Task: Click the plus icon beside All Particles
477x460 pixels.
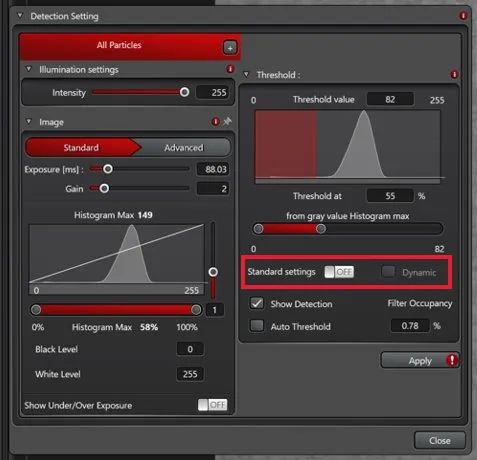Action: [230, 48]
